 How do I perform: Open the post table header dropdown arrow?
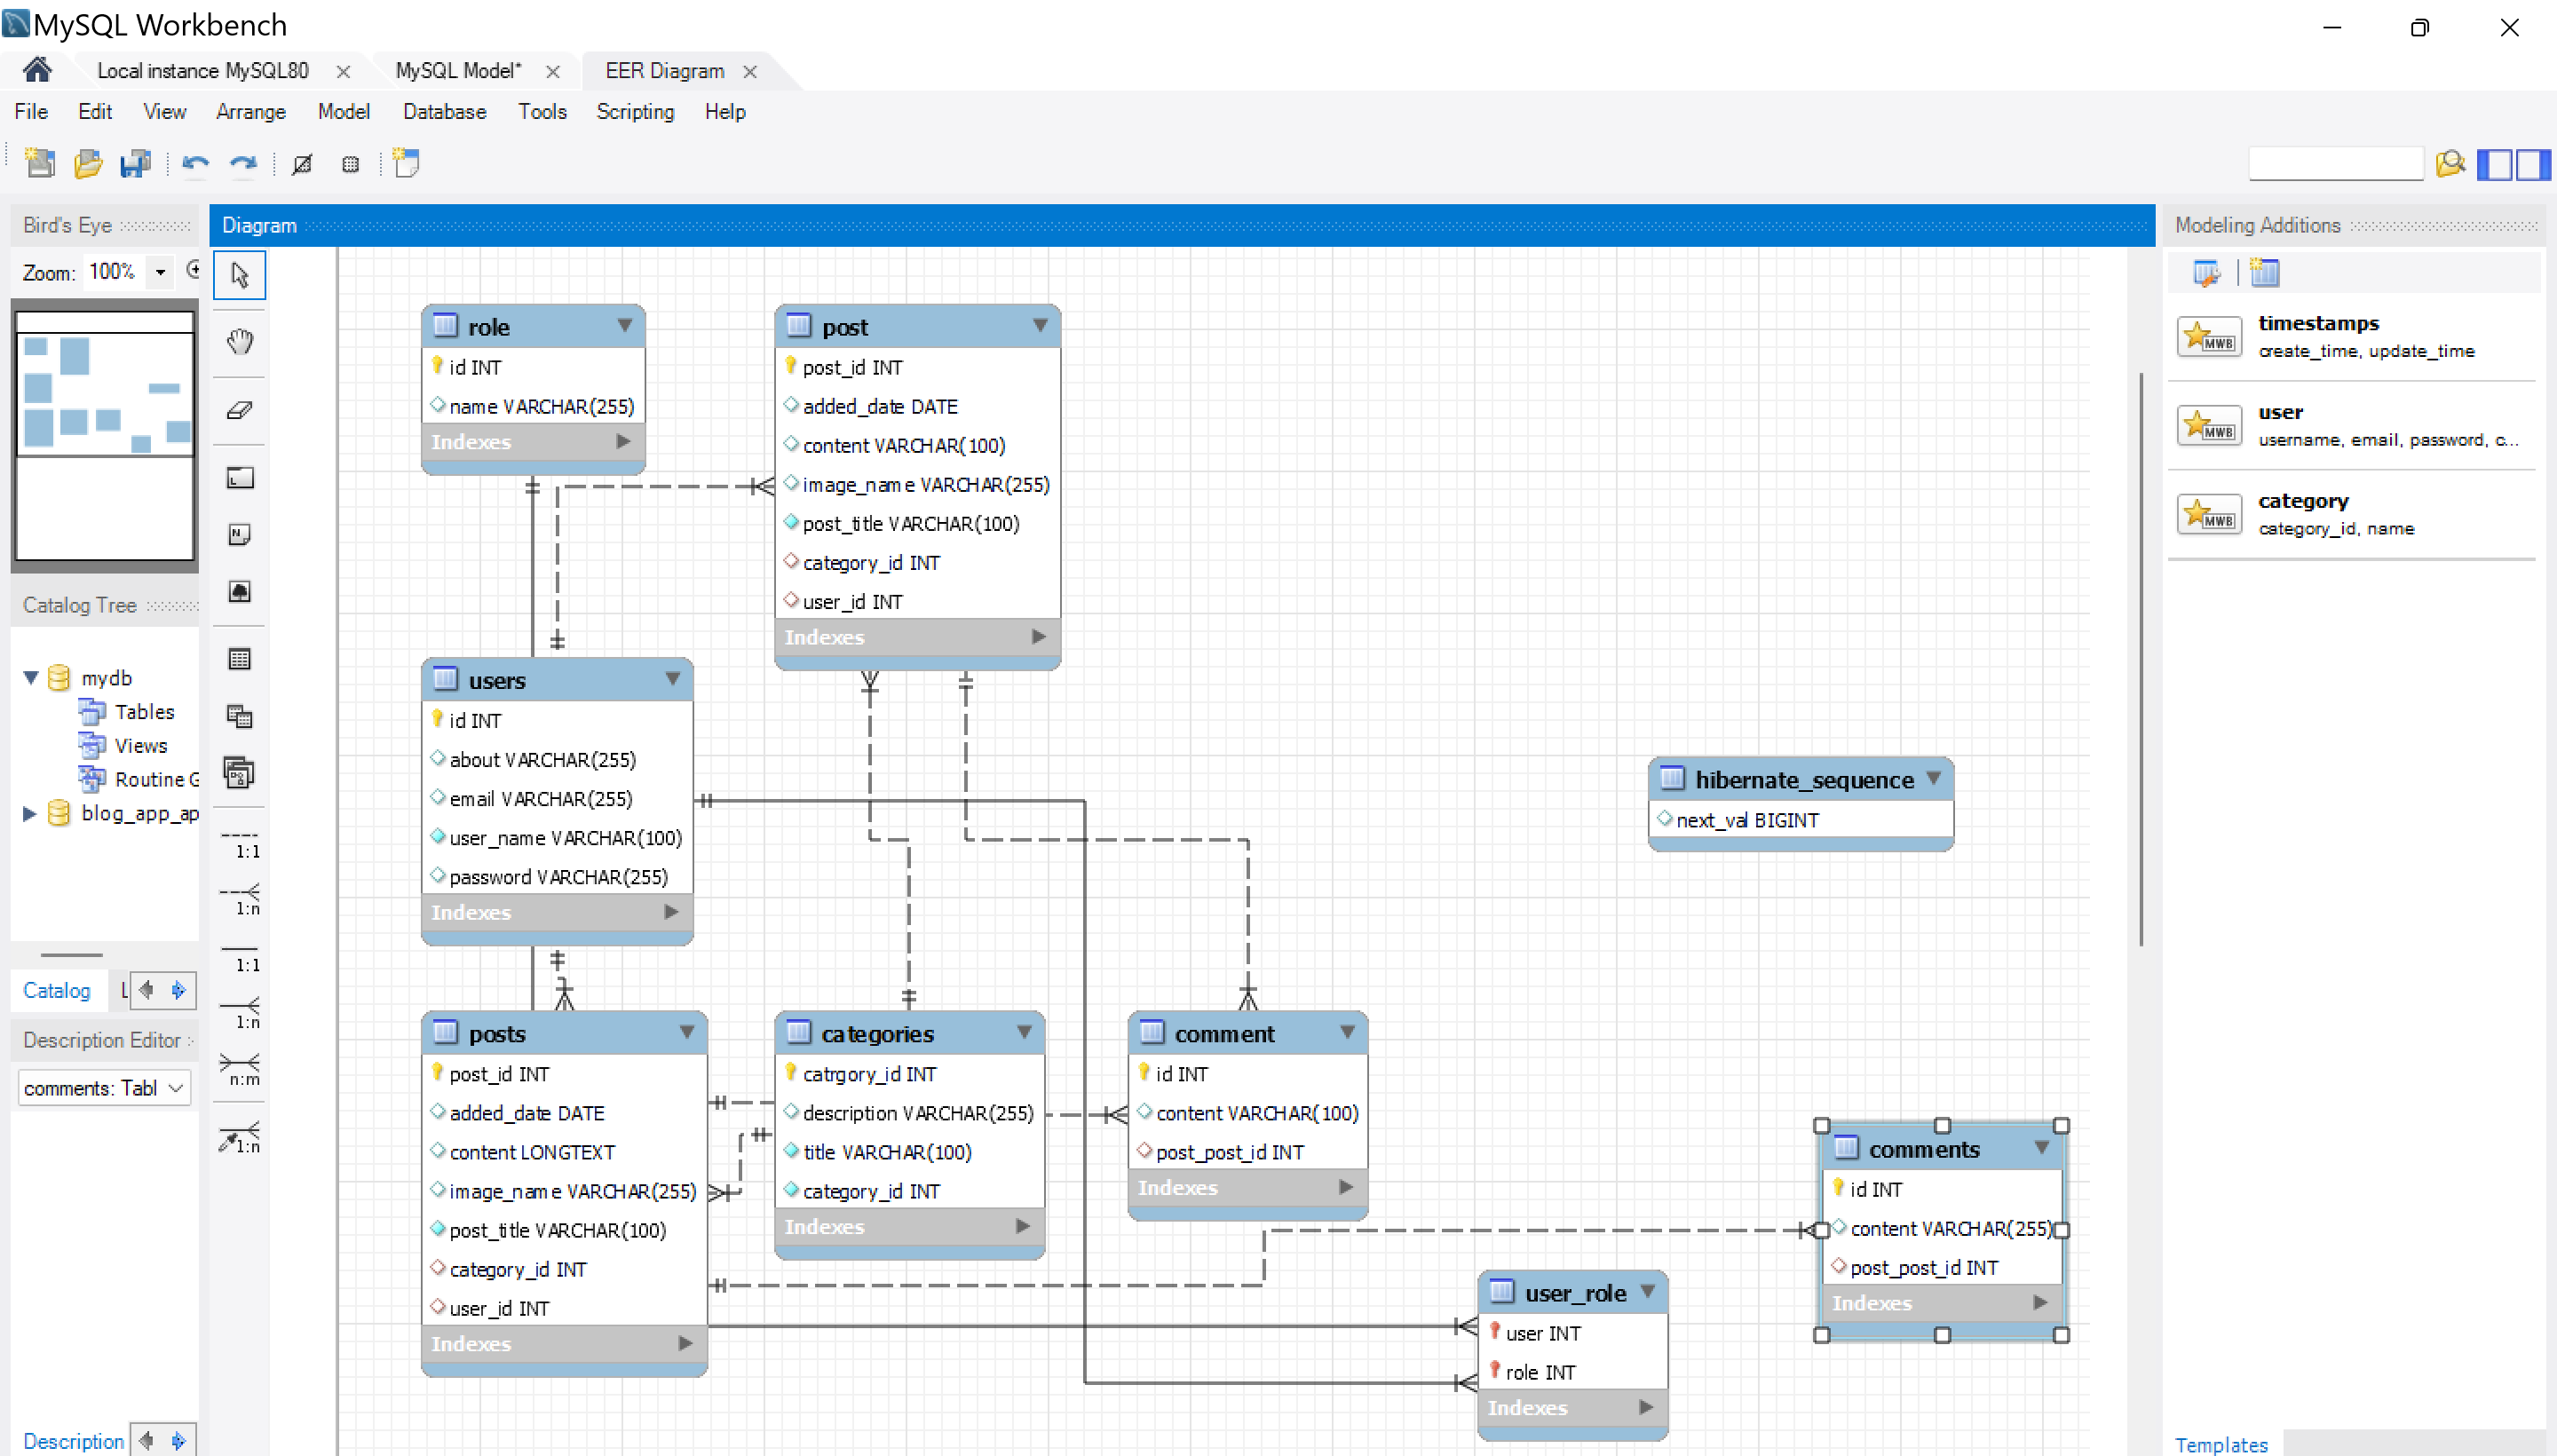click(1040, 326)
